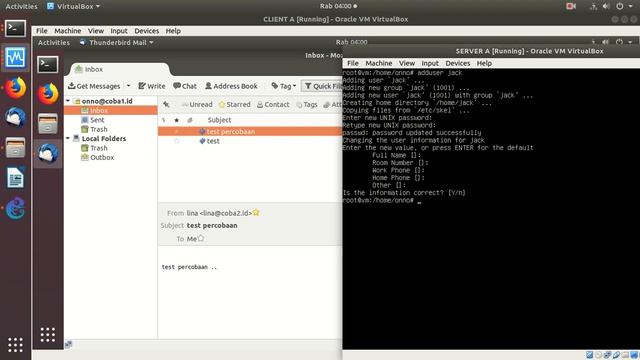Open the Tag dropdown in Thunderbird
This screenshot has height=360, width=640.
click(284, 86)
